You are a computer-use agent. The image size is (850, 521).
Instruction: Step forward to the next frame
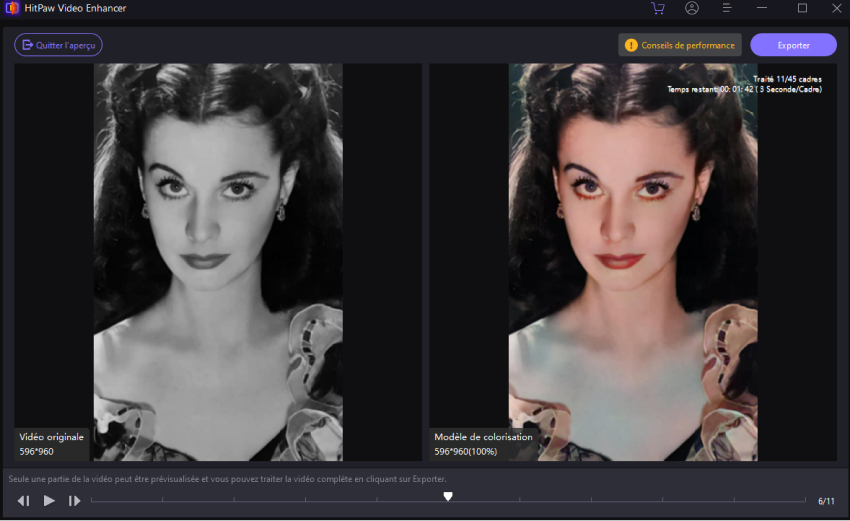click(74, 501)
